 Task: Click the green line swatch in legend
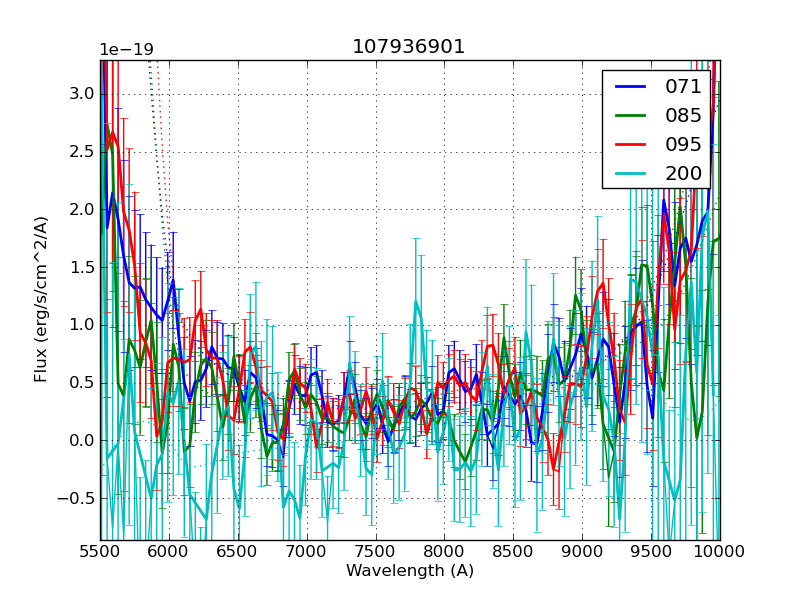coord(630,115)
